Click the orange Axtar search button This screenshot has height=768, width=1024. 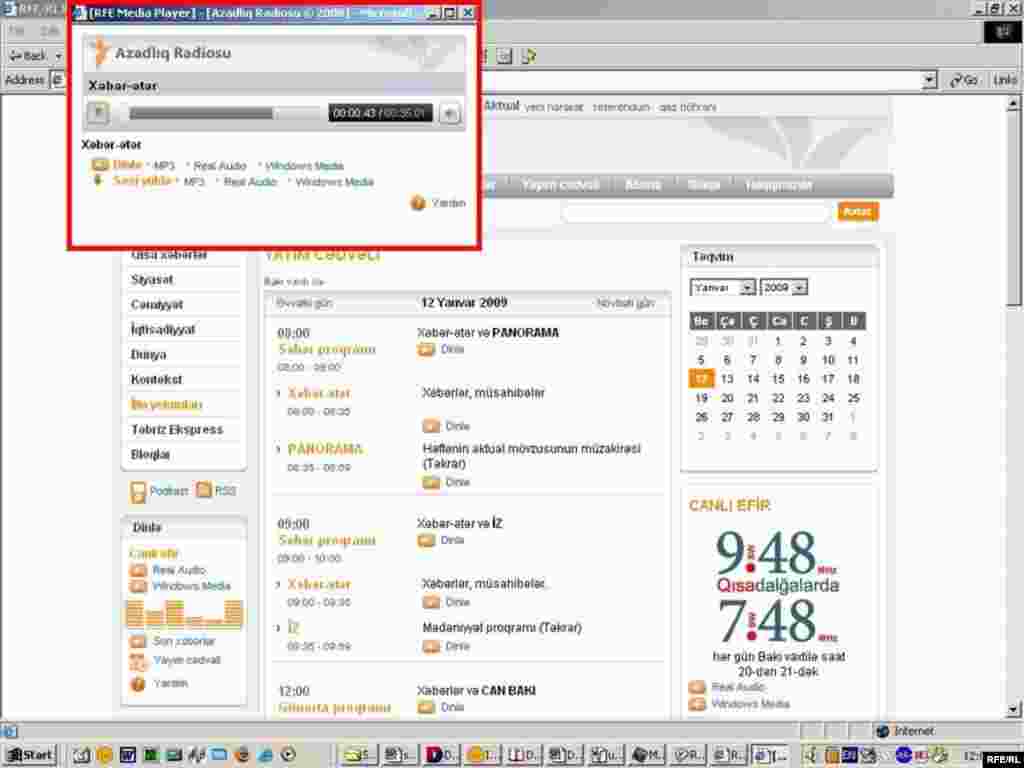(858, 211)
